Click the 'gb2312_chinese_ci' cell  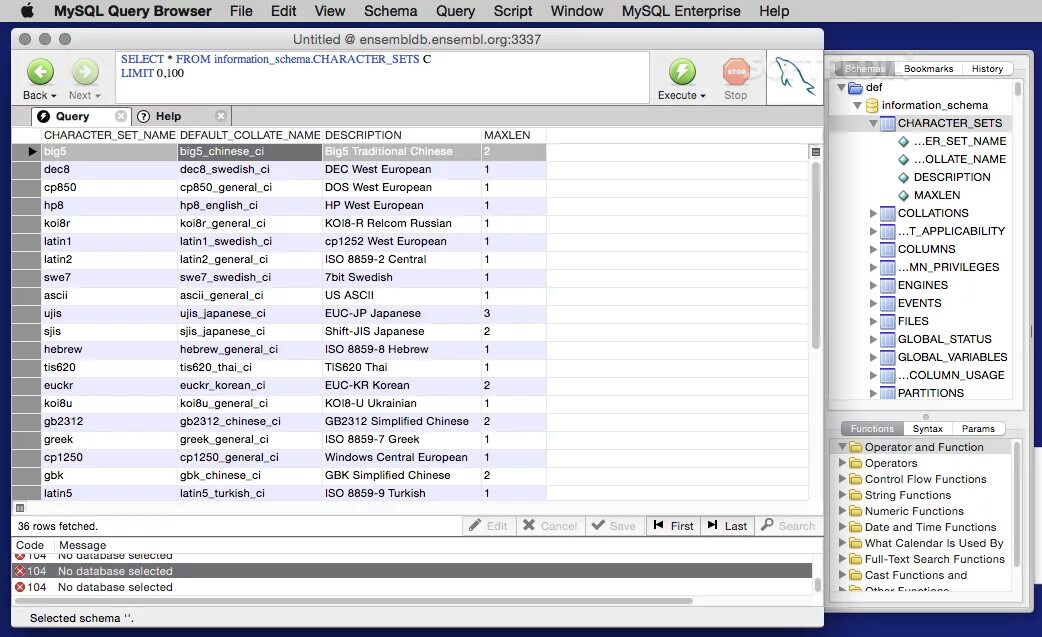[250, 421]
